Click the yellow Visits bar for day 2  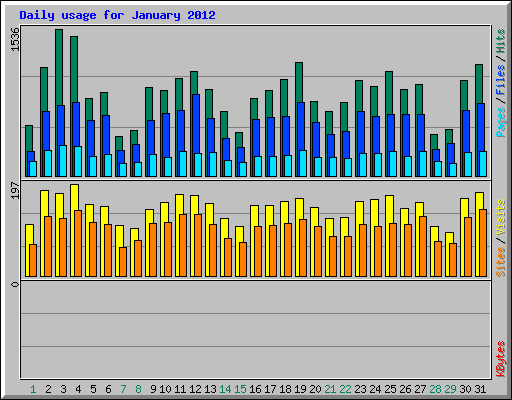tap(45, 203)
